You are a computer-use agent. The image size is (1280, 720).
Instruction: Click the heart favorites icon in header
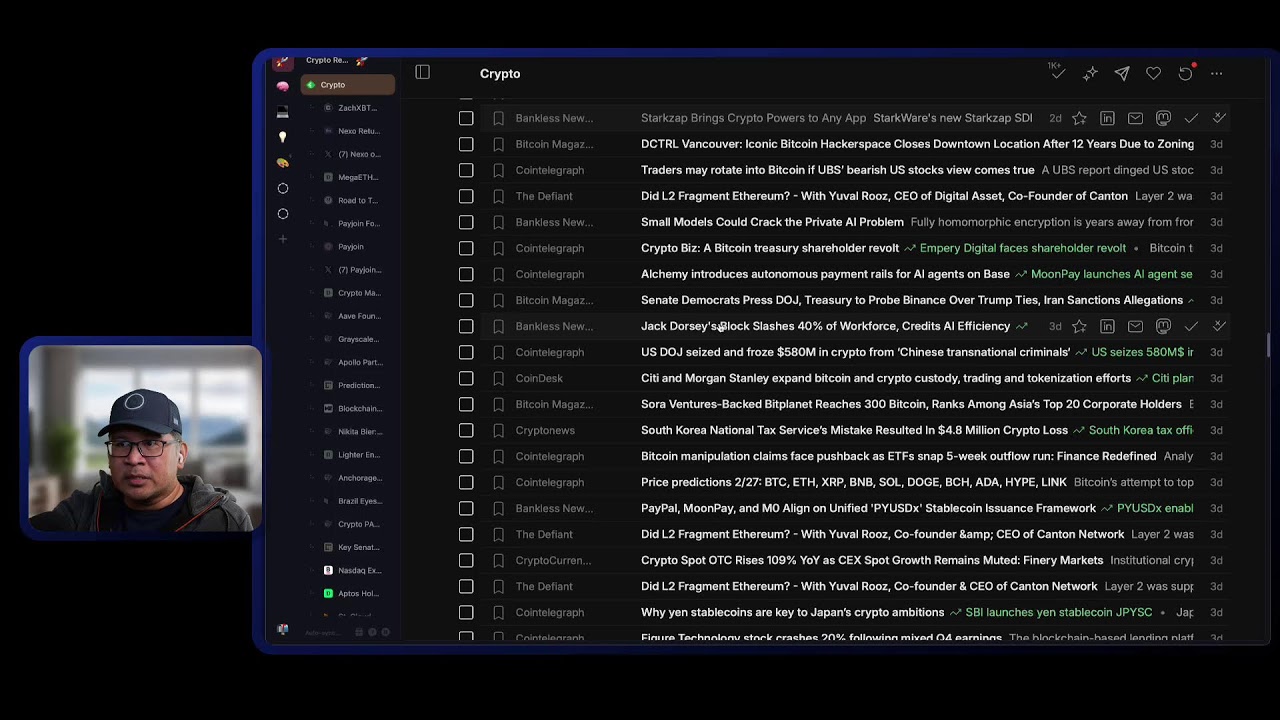pyautogui.click(x=1154, y=73)
